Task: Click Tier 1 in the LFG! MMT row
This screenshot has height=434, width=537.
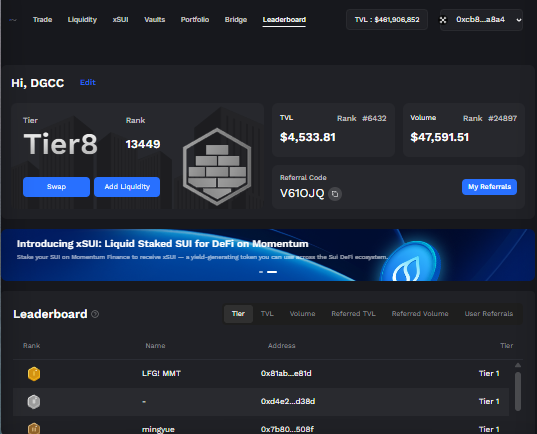Action: point(489,373)
